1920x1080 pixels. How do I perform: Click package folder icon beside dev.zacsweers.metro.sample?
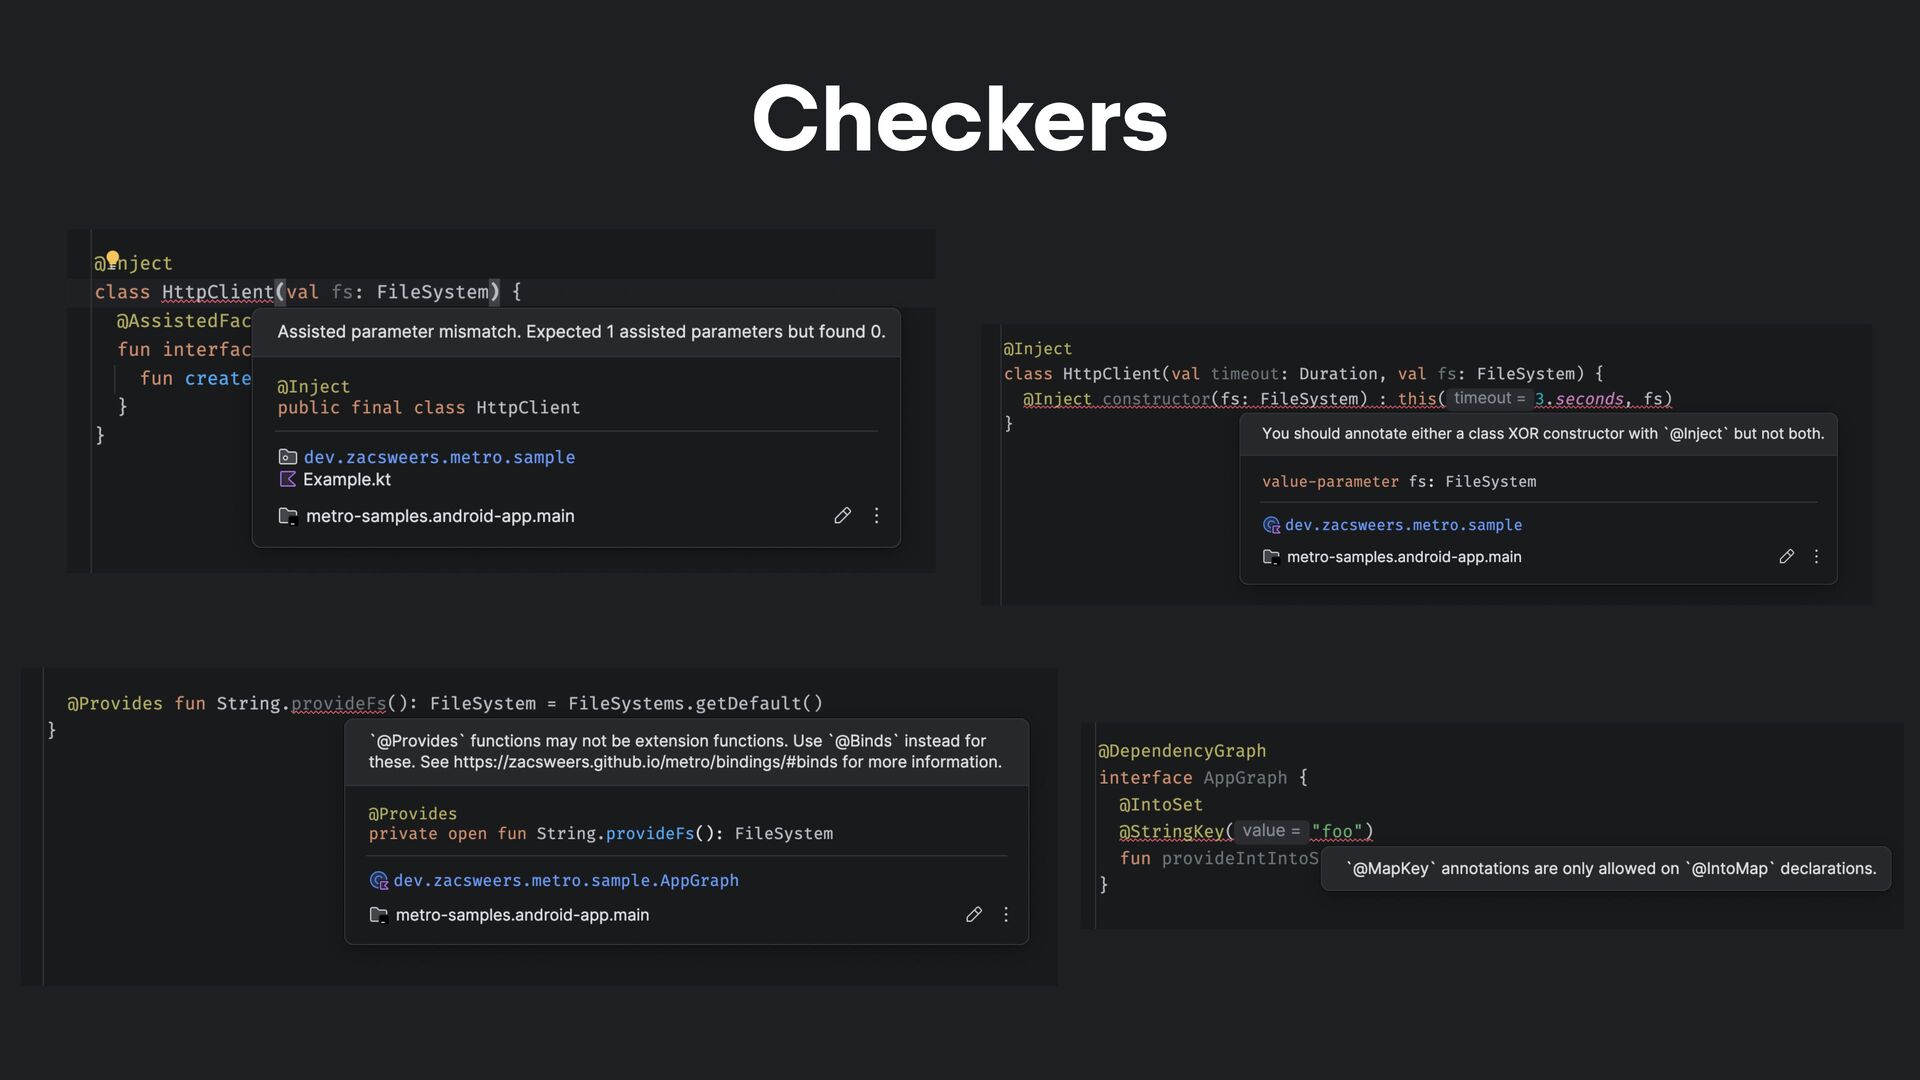click(x=288, y=457)
